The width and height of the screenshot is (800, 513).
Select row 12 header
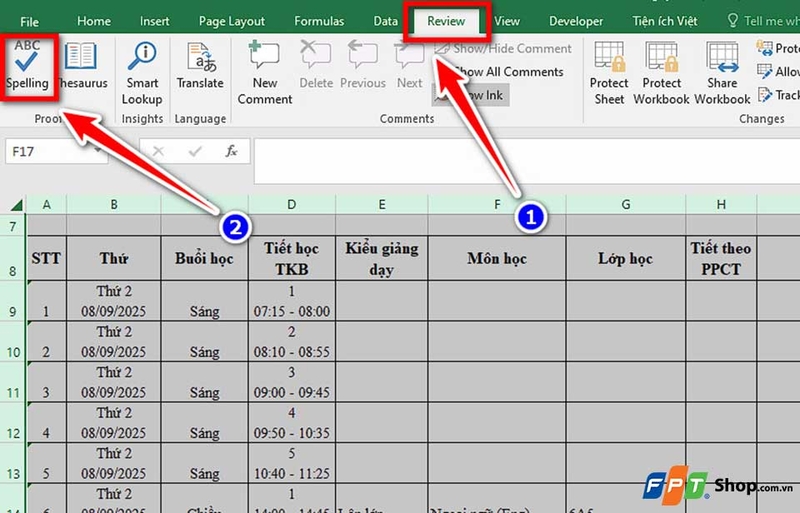click(13, 422)
